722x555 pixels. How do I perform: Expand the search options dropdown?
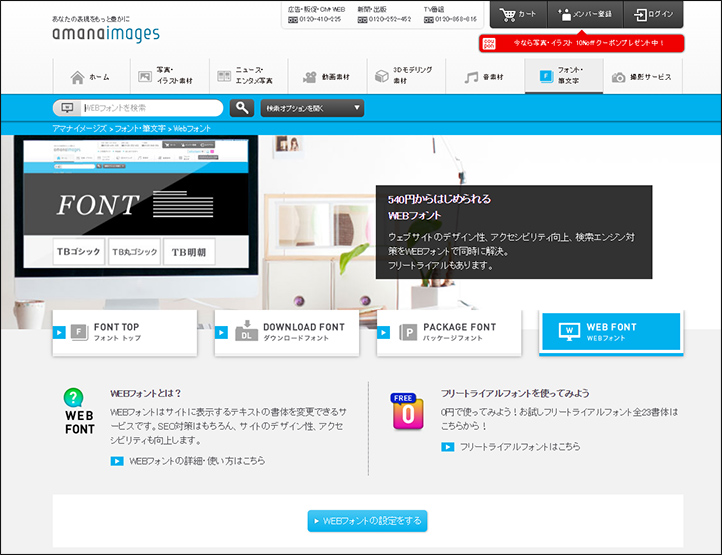click(312, 108)
